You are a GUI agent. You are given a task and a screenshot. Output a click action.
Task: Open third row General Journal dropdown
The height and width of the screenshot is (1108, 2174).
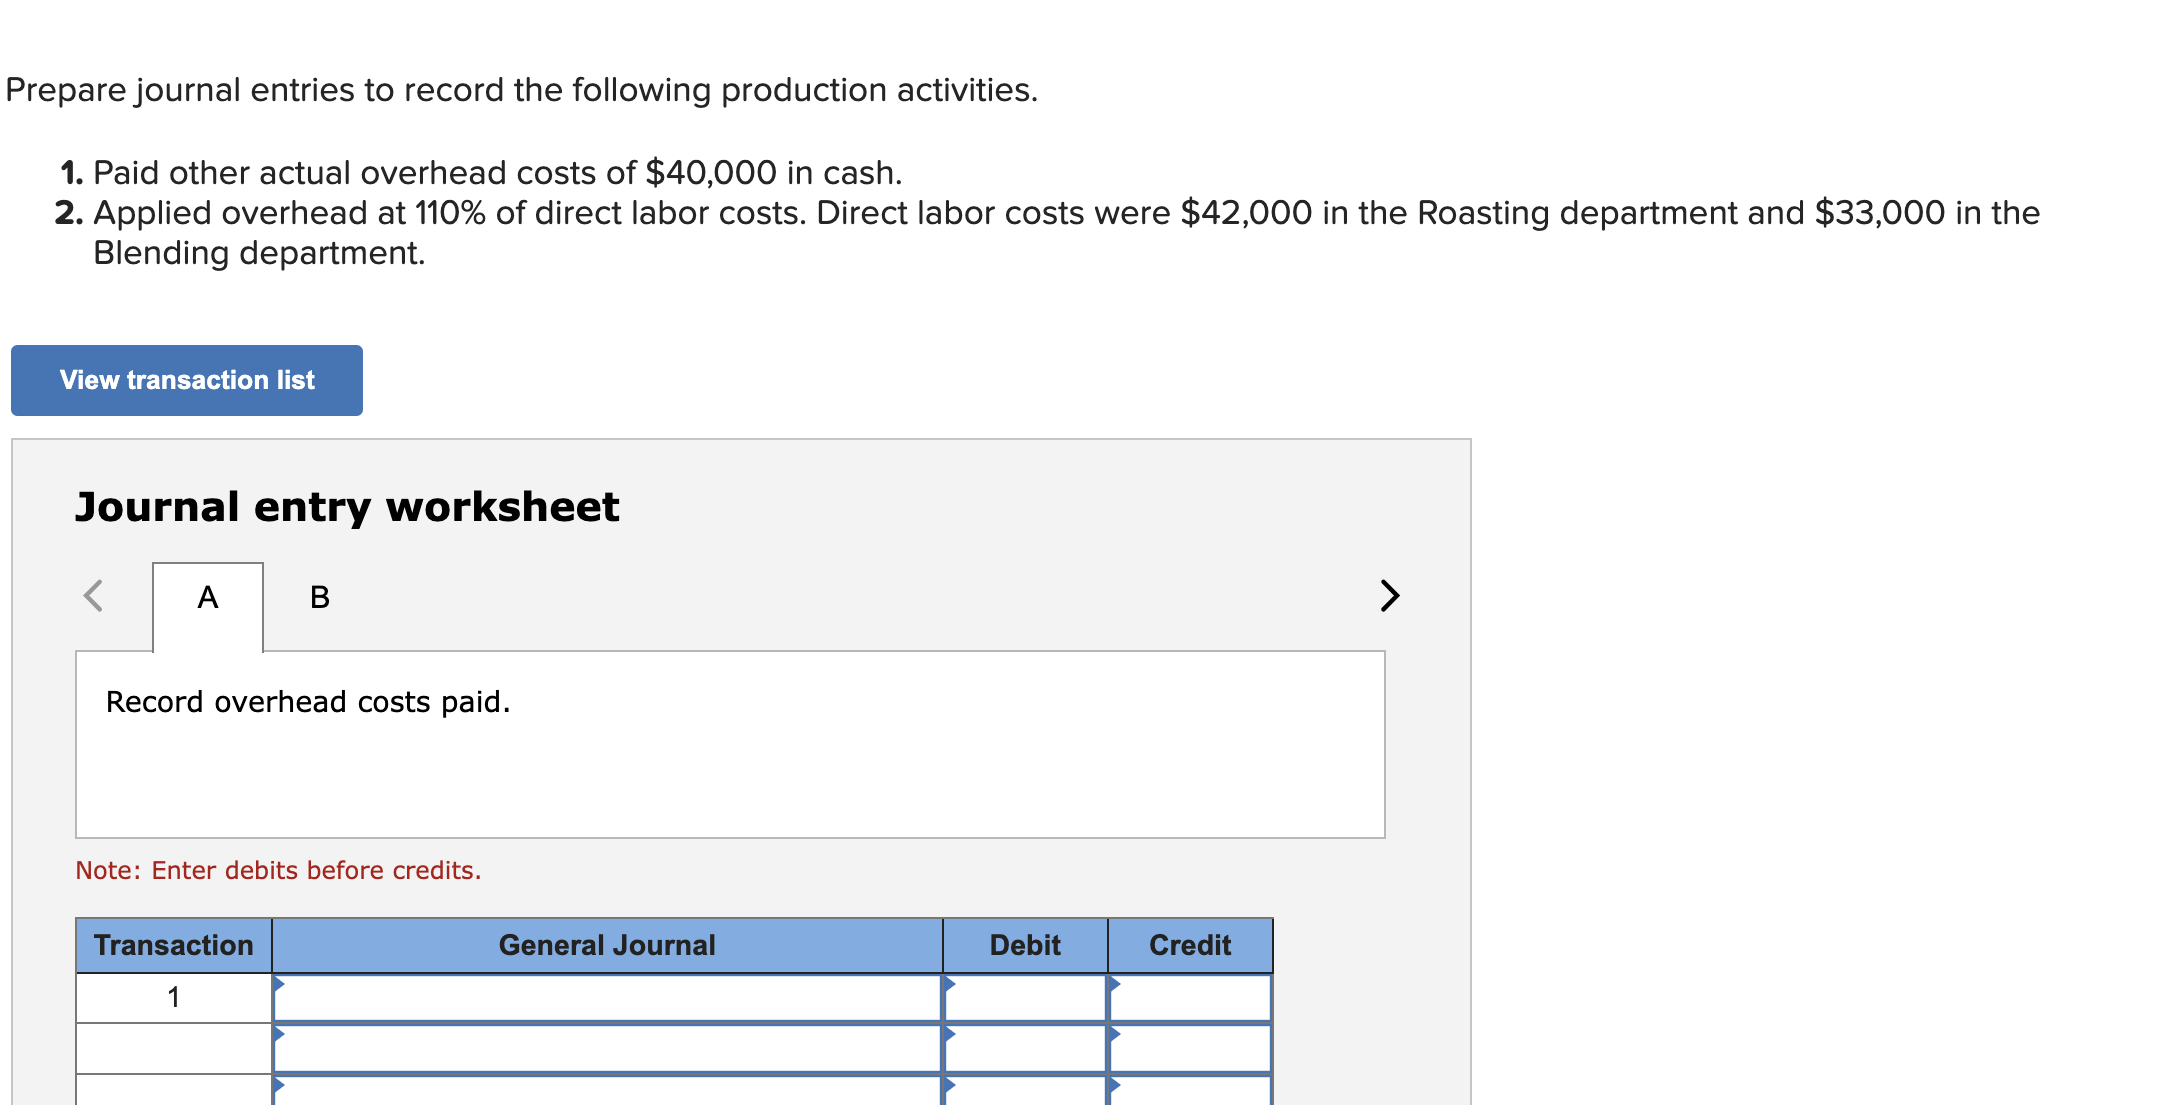[x=607, y=1093]
